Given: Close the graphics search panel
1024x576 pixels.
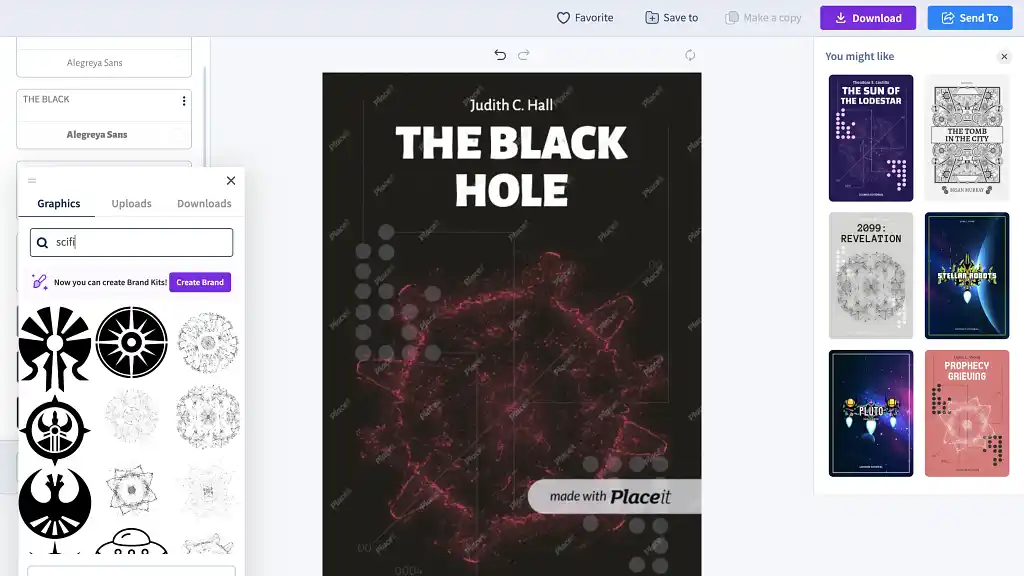Looking at the screenshot, I should (231, 181).
